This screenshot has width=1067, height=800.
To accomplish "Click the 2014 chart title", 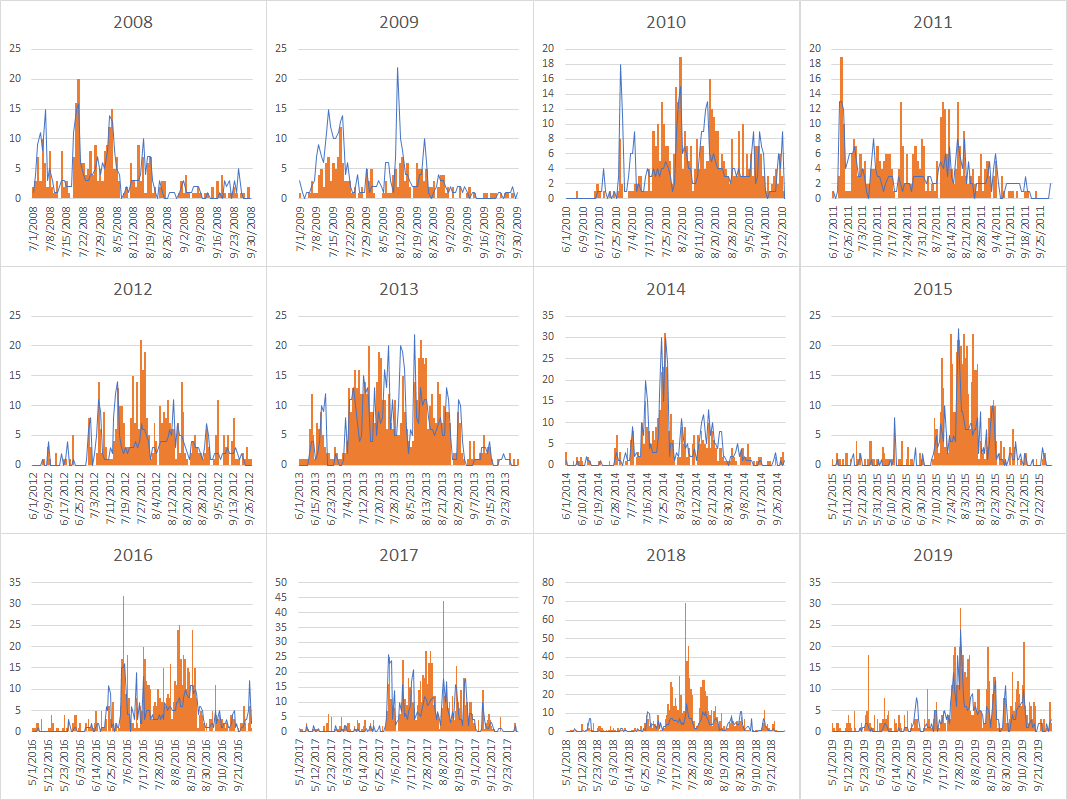I will point(666,289).
